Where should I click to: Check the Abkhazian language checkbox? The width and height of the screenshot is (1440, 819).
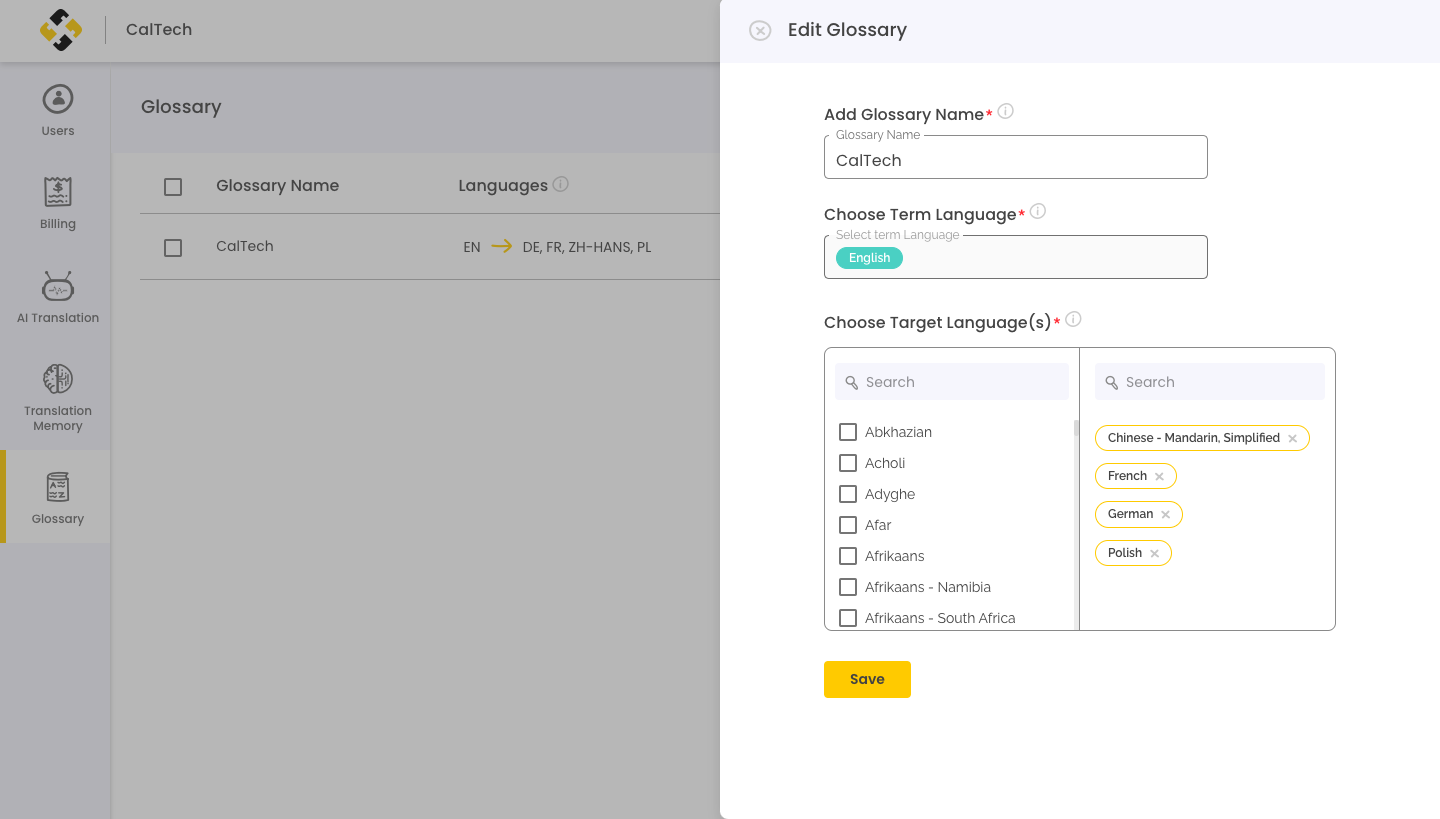[x=848, y=432]
